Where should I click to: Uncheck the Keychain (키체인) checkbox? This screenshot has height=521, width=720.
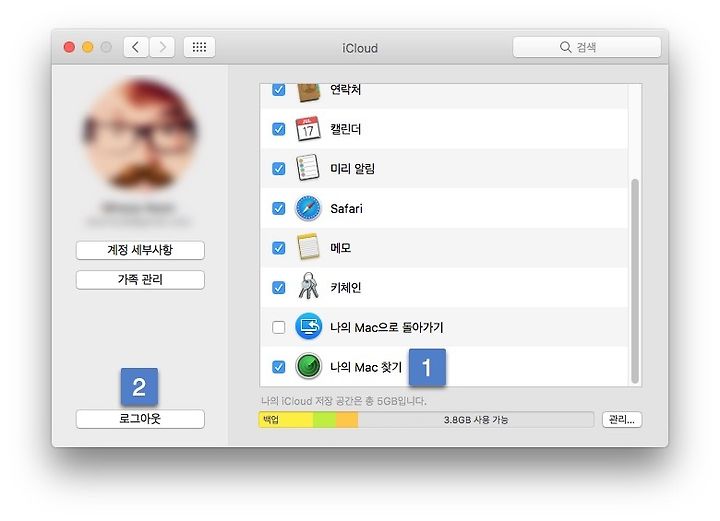(x=279, y=287)
